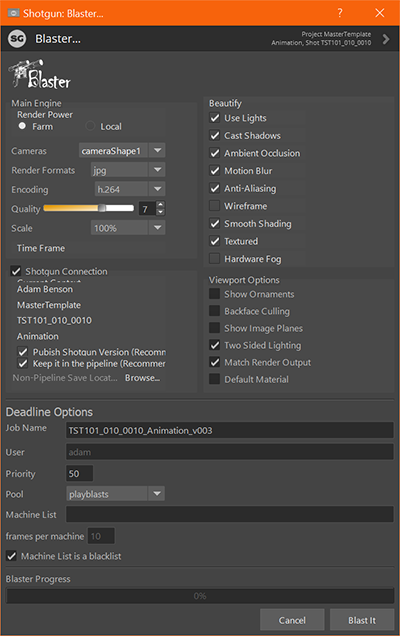
Task: Click the TST101_010_0010 shot label
Action: click(54, 320)
